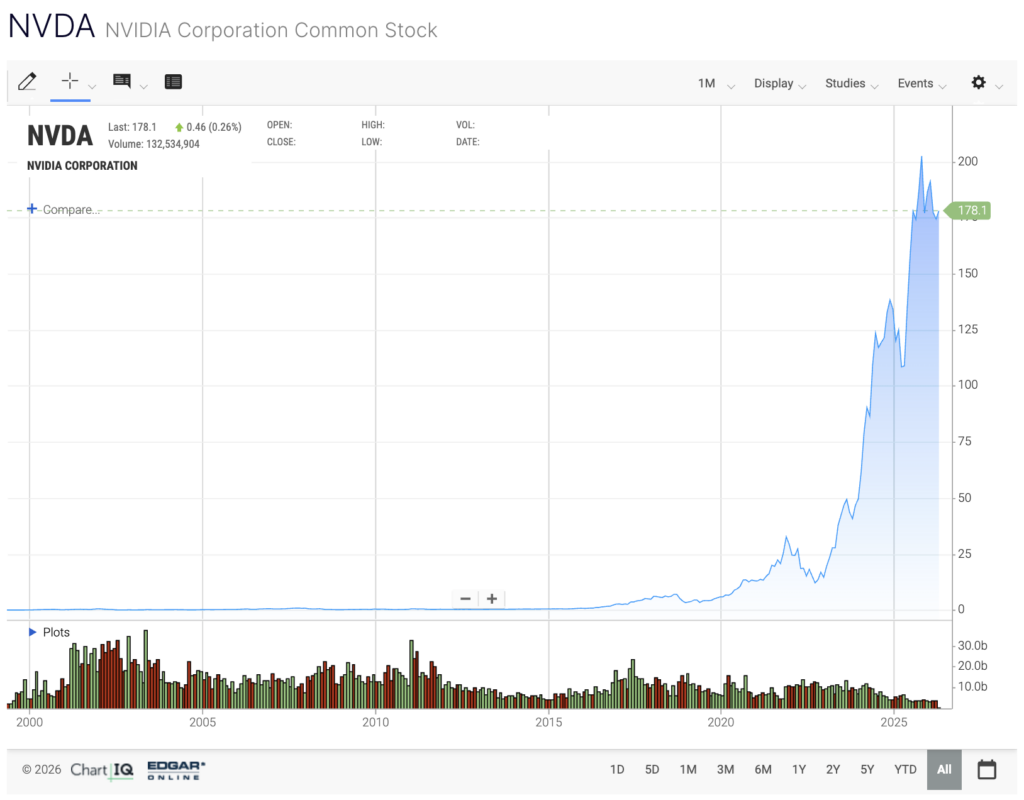Image resolution: width=1024 pixels, height=800 pixels.
Task: Select the YTD range
Action: 905,770
